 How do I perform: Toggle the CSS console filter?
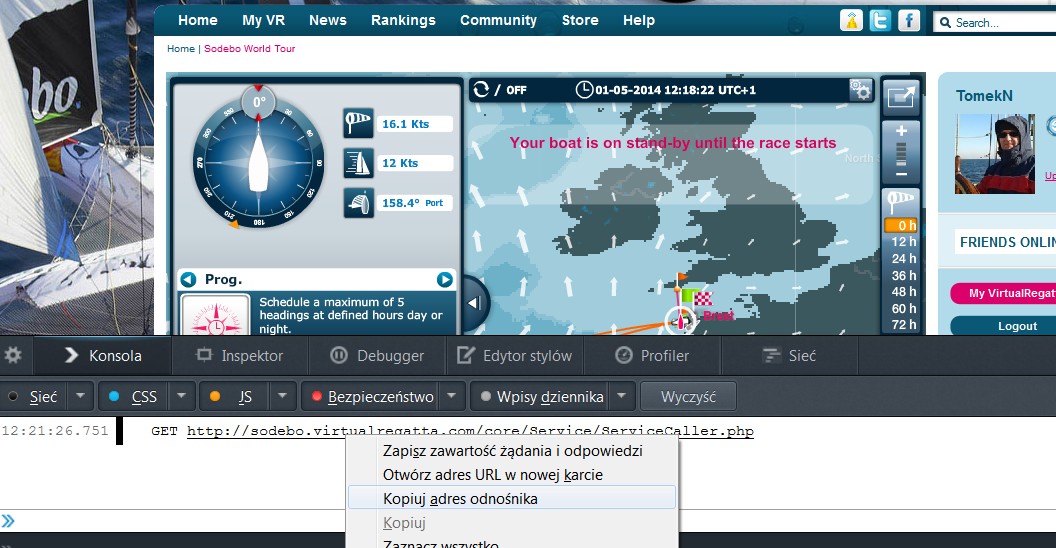coord(133,397)
